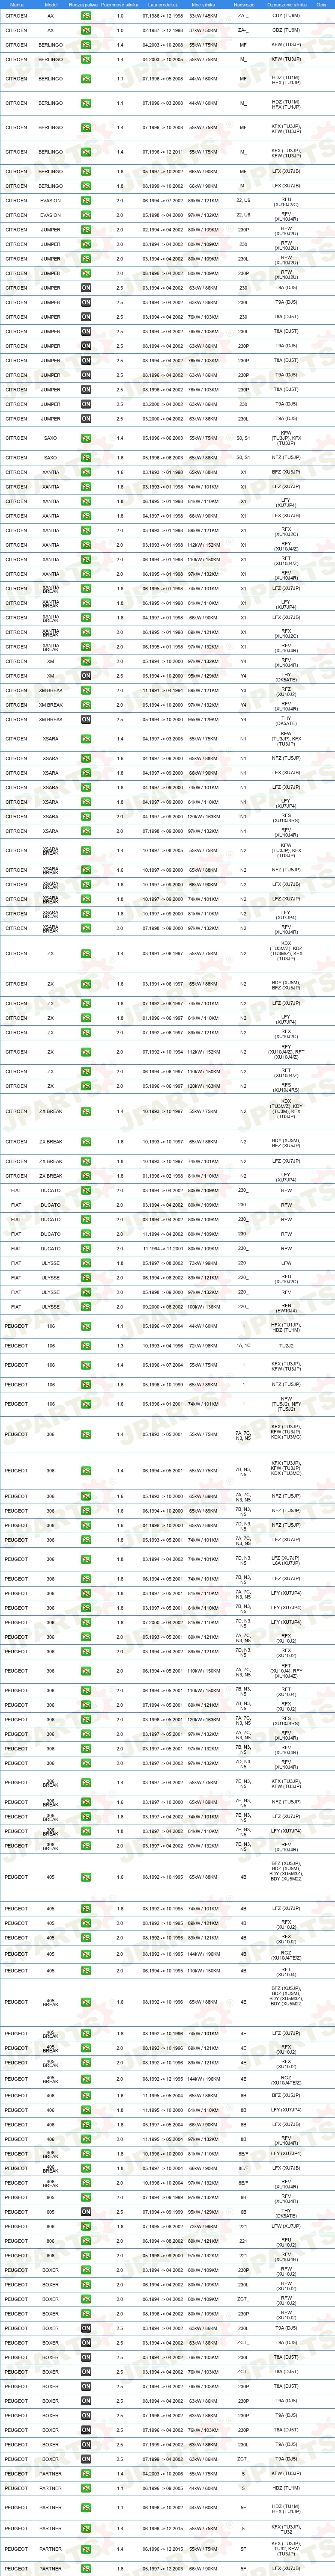
Task: Click the diesel ON icon in the PEUGEOT 605 THY row
Action: pyautogui.click(x=86, y=2212)
